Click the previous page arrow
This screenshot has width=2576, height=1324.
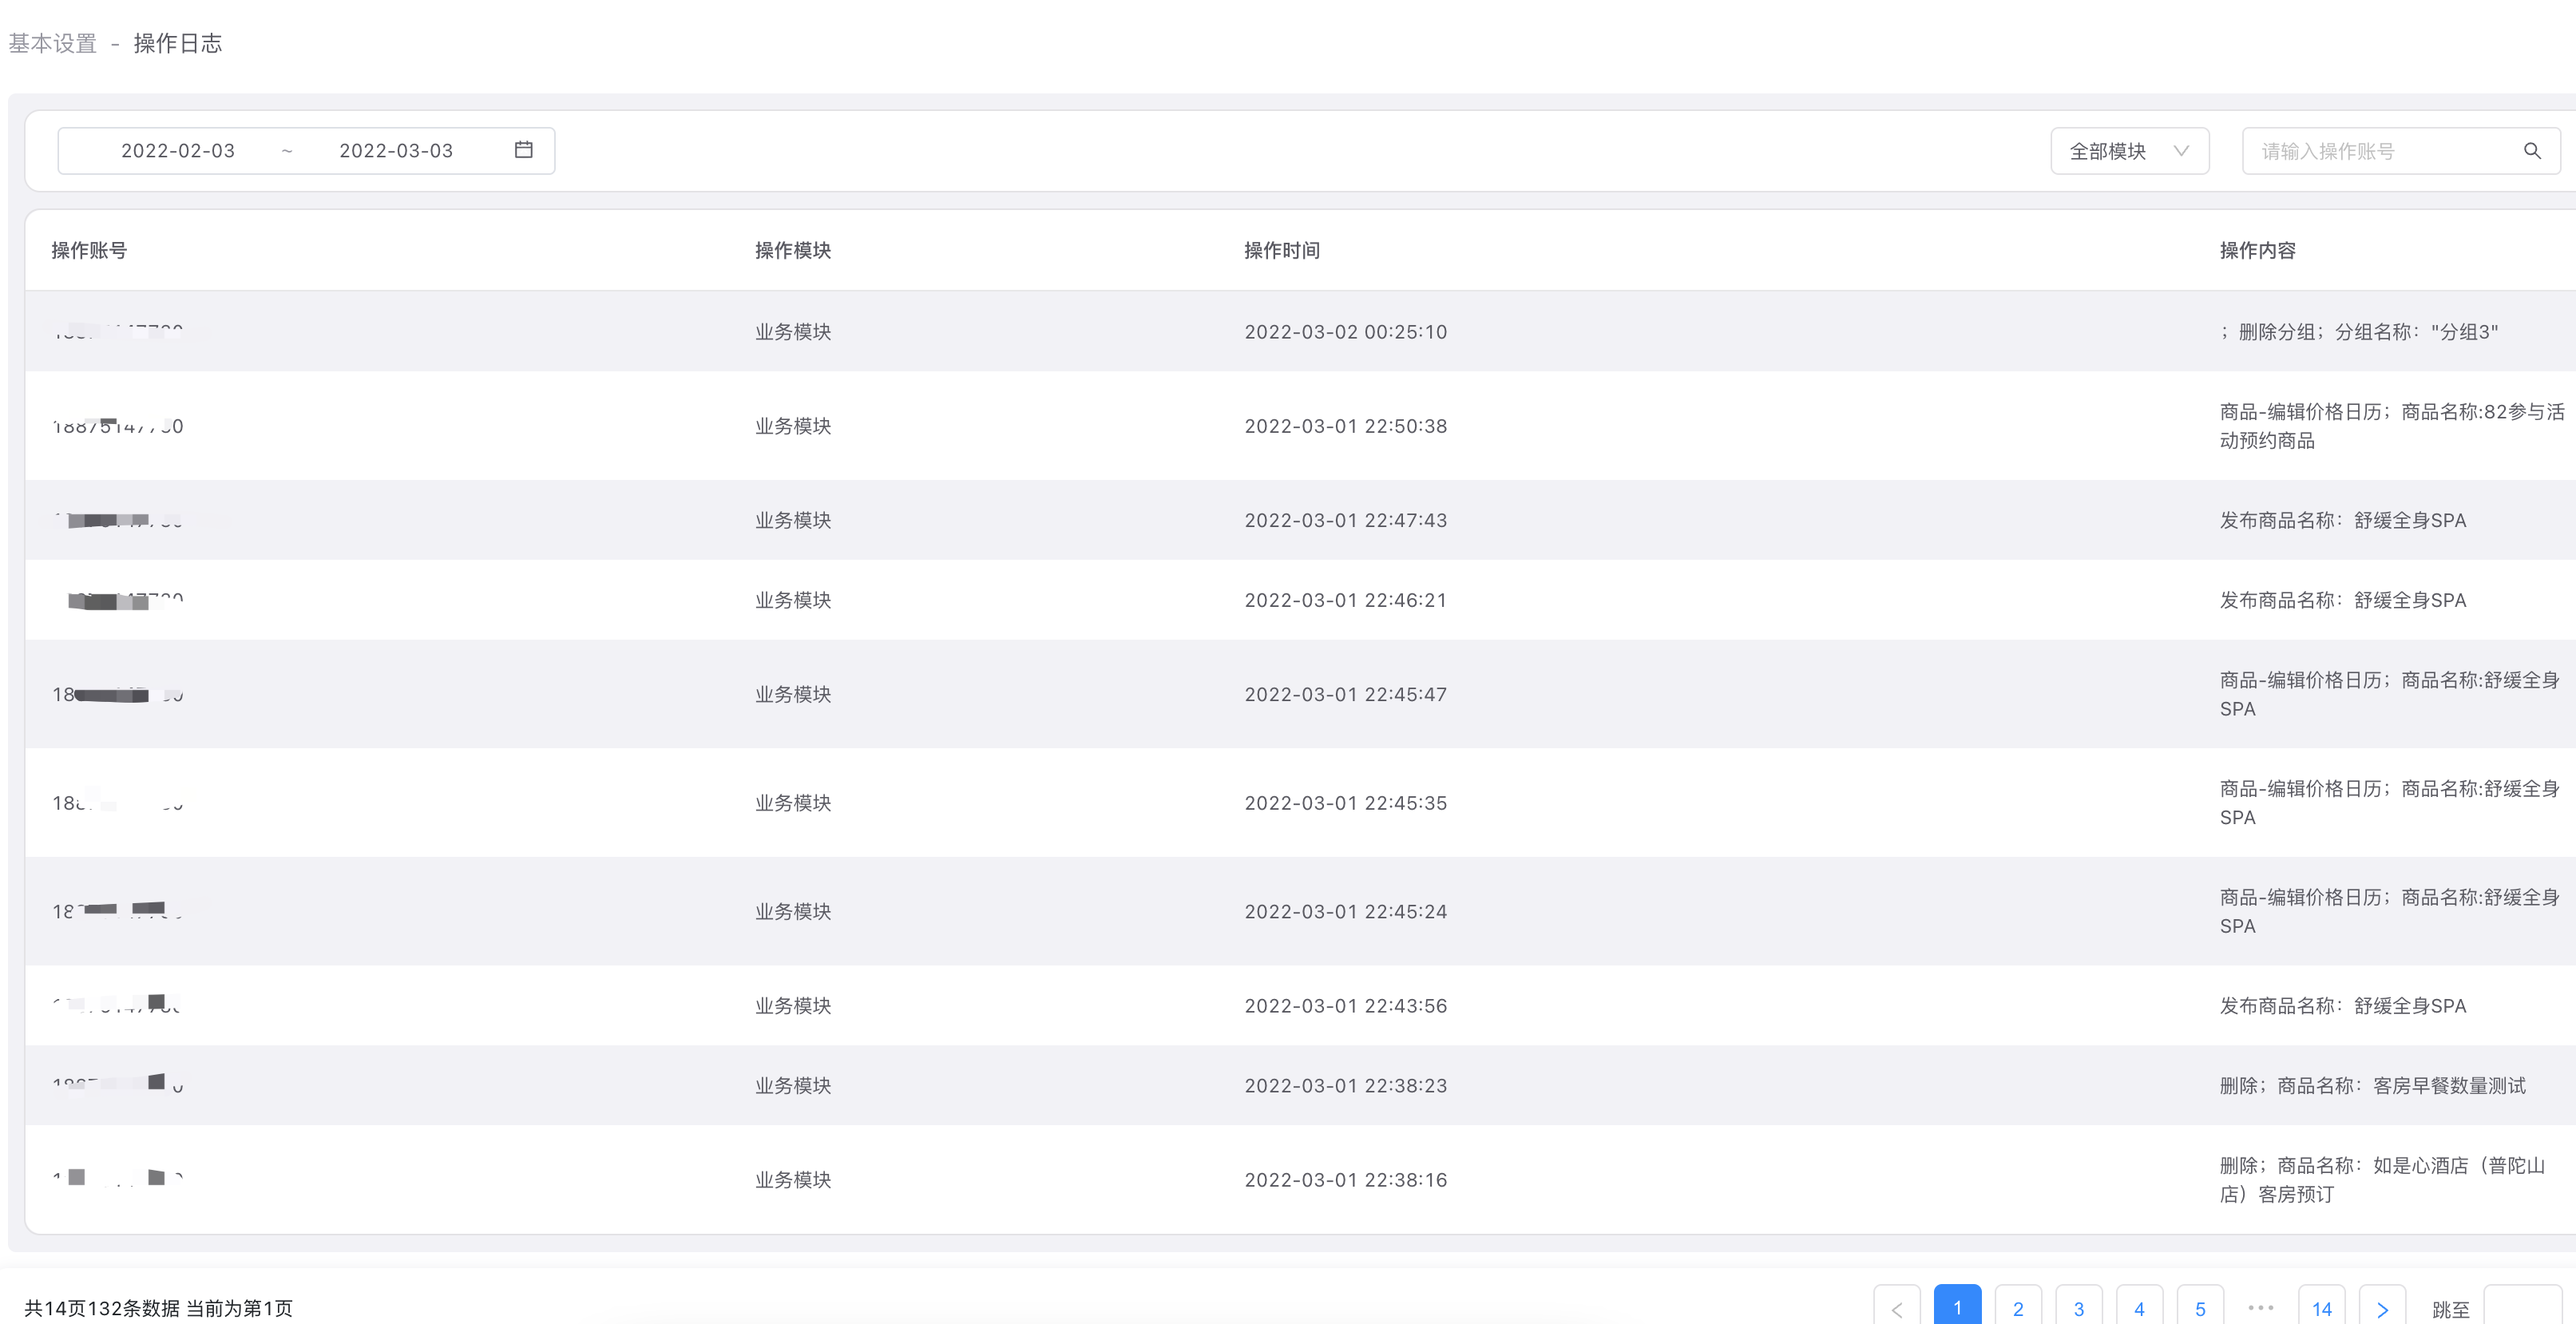coord(1897,1308)
